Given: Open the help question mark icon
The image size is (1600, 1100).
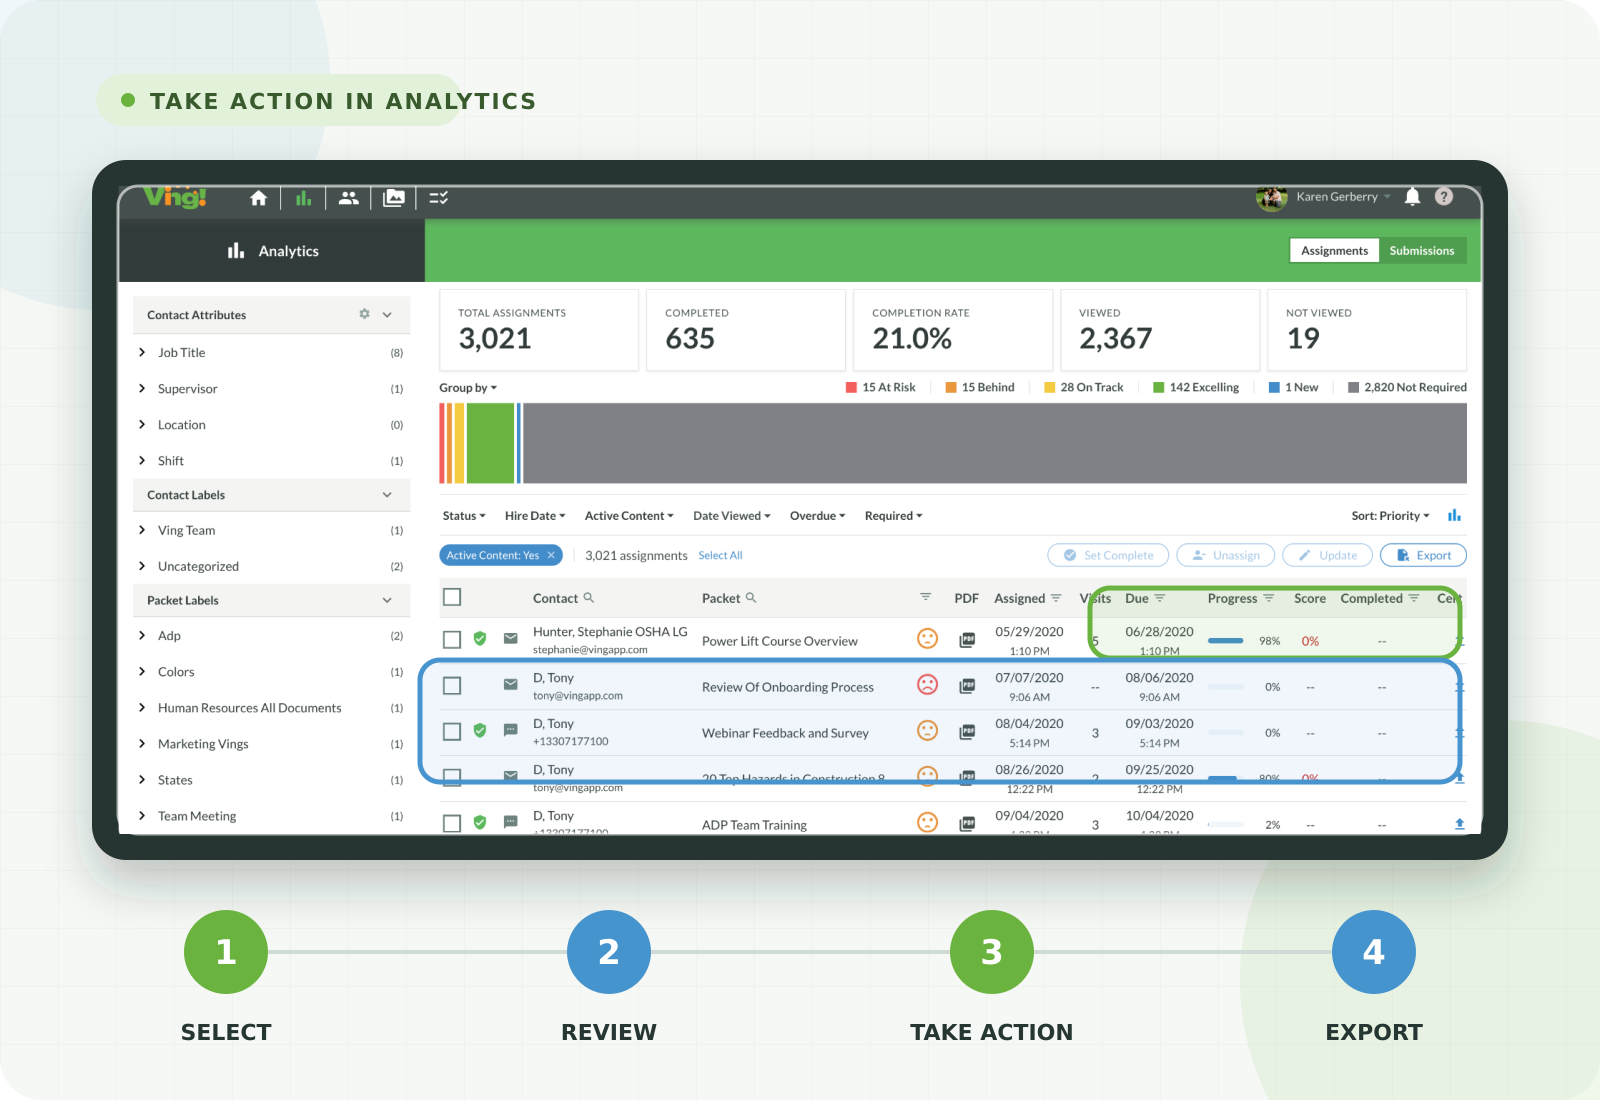Looking at the screenshot, I should pyautogui.click(x=1444, y=196).
